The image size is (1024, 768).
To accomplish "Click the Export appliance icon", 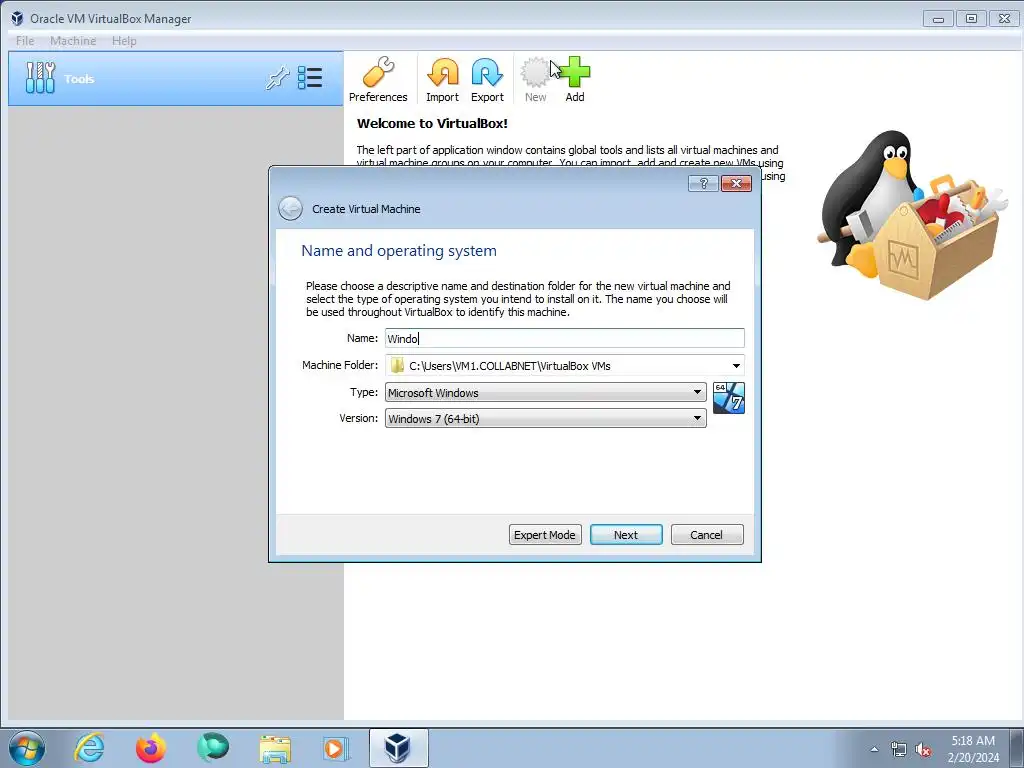I will point(487,80).
